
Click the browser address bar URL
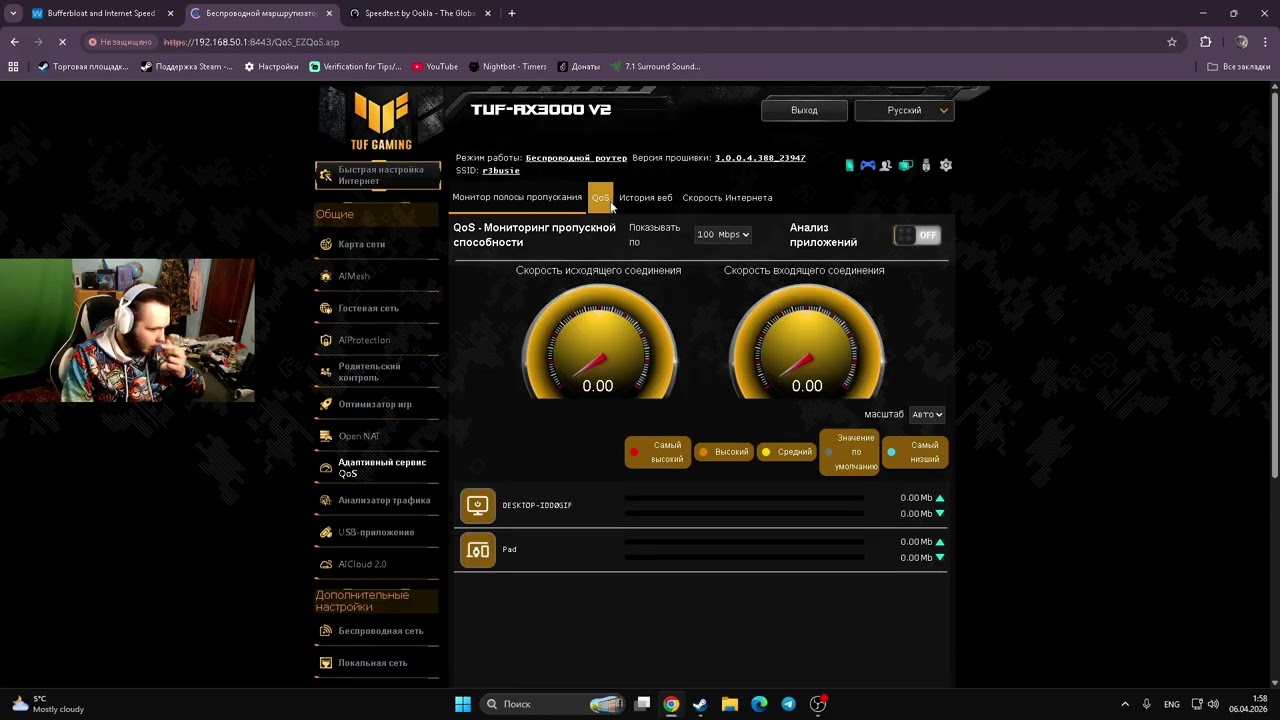(x=251, y=42)
